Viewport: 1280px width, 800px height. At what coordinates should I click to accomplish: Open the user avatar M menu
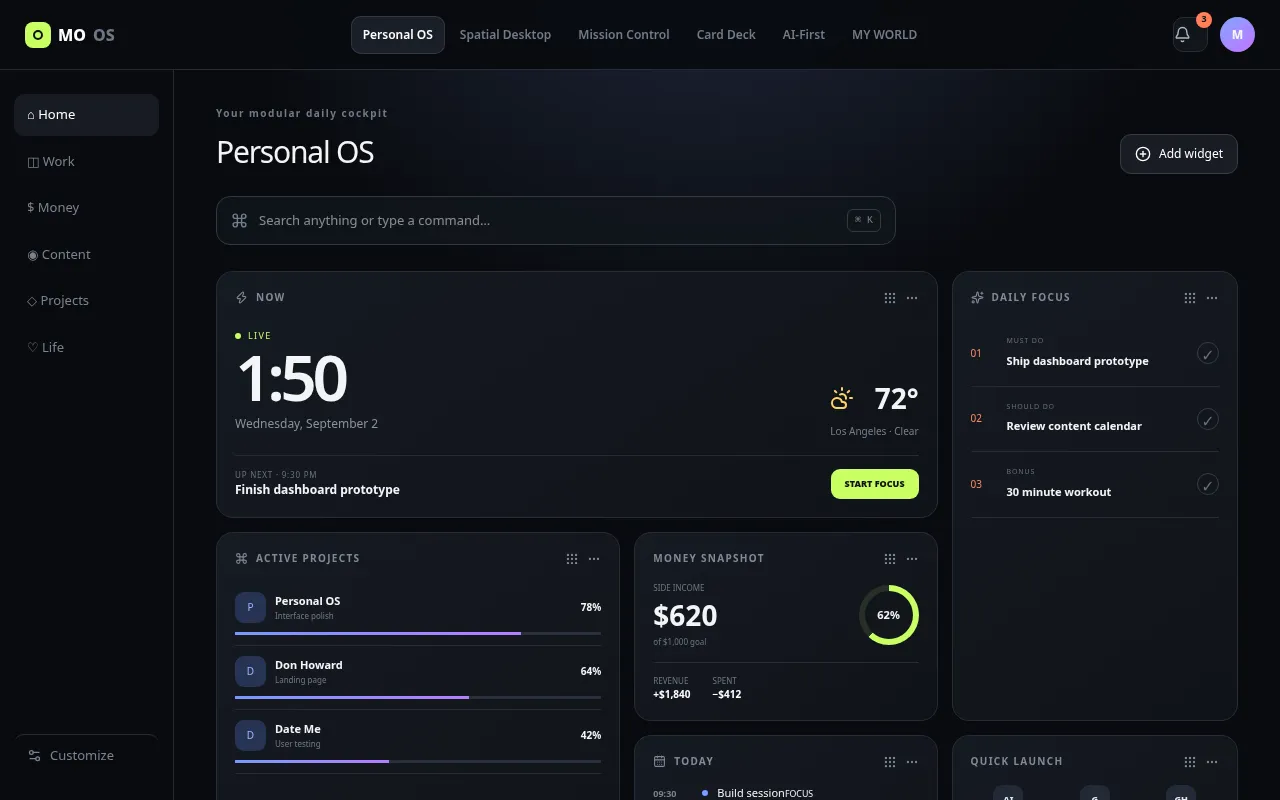[x=1237, y=35]
